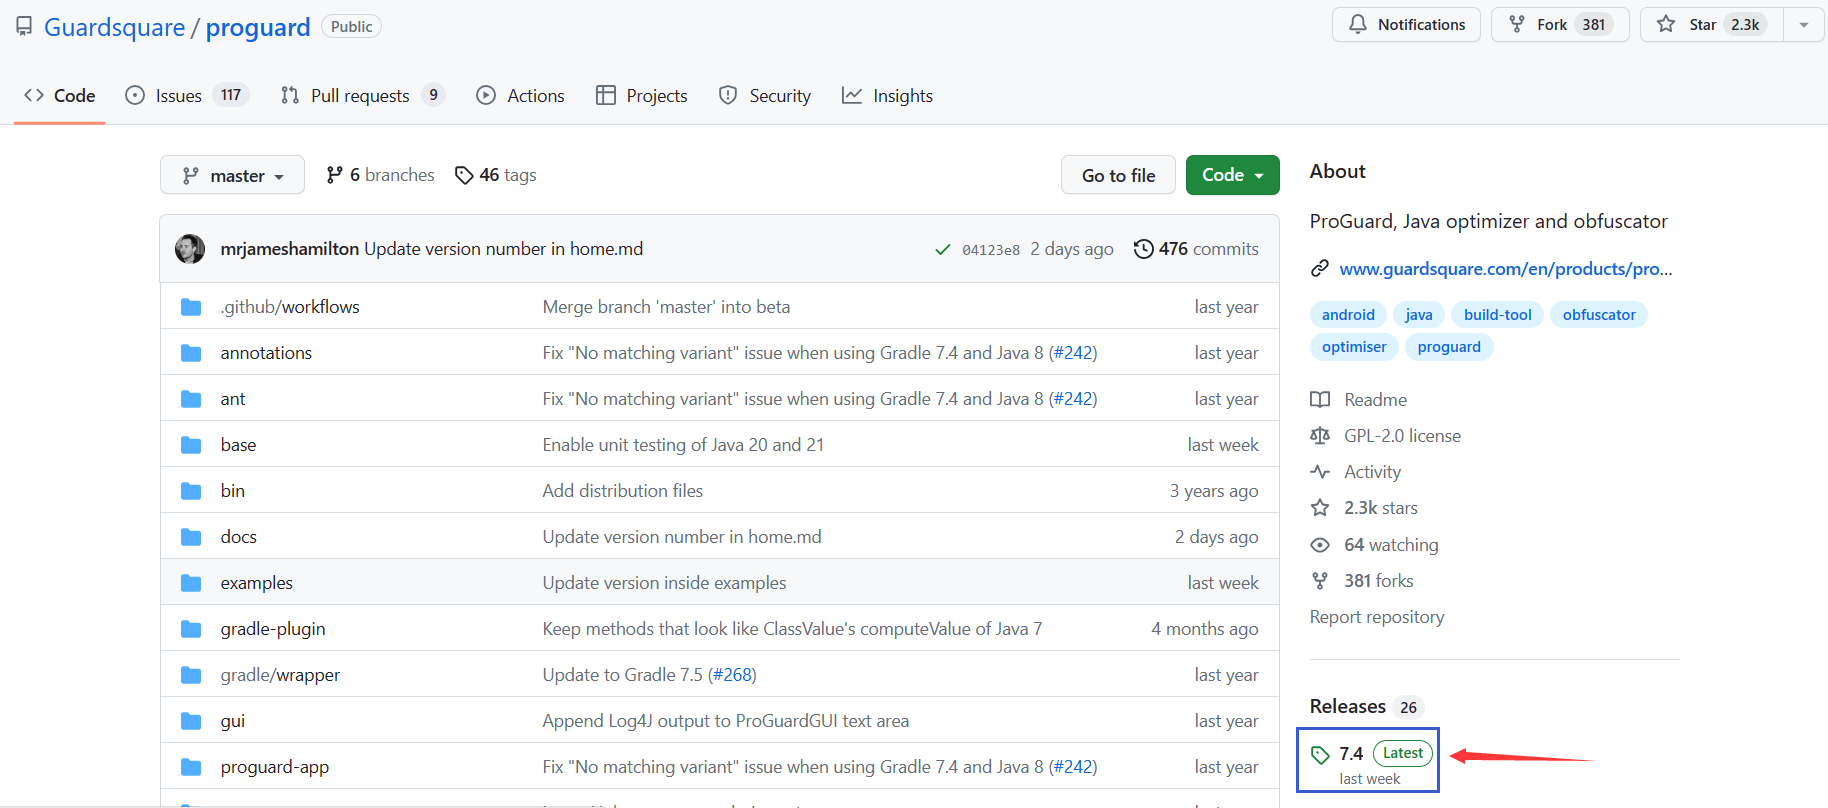Open the Insights tab

888,96
